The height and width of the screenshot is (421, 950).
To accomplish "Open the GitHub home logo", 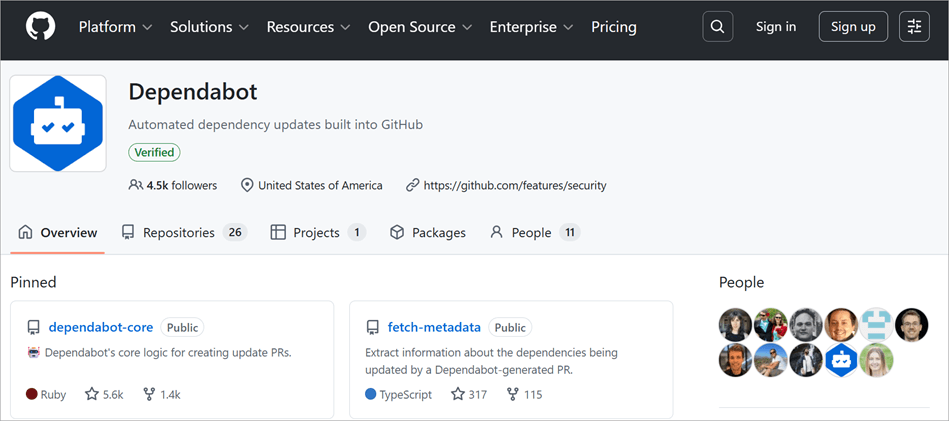I will pos(41,27).
